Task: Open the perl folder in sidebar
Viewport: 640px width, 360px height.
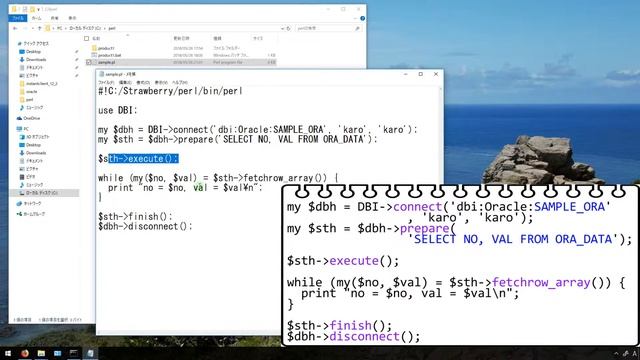Action: [x=29, y=100]
